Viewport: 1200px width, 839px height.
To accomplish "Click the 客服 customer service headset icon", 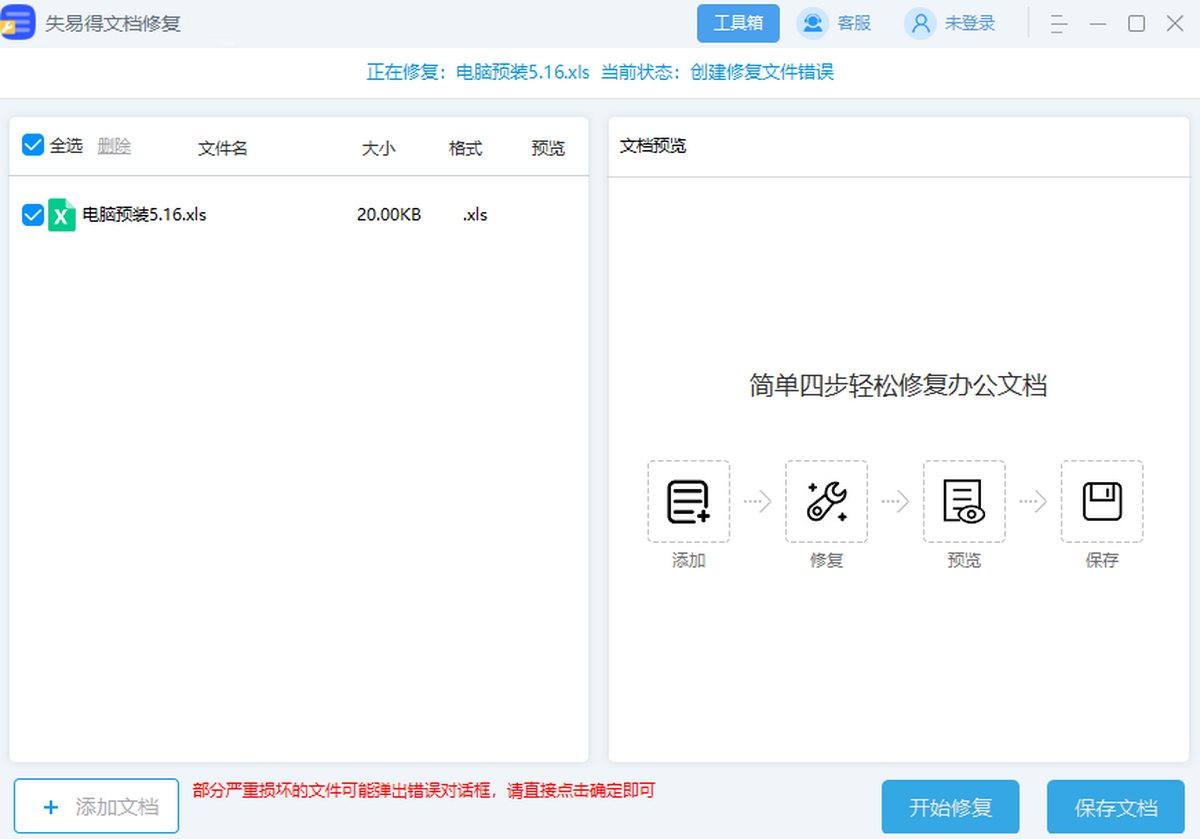I will [813, 23].
